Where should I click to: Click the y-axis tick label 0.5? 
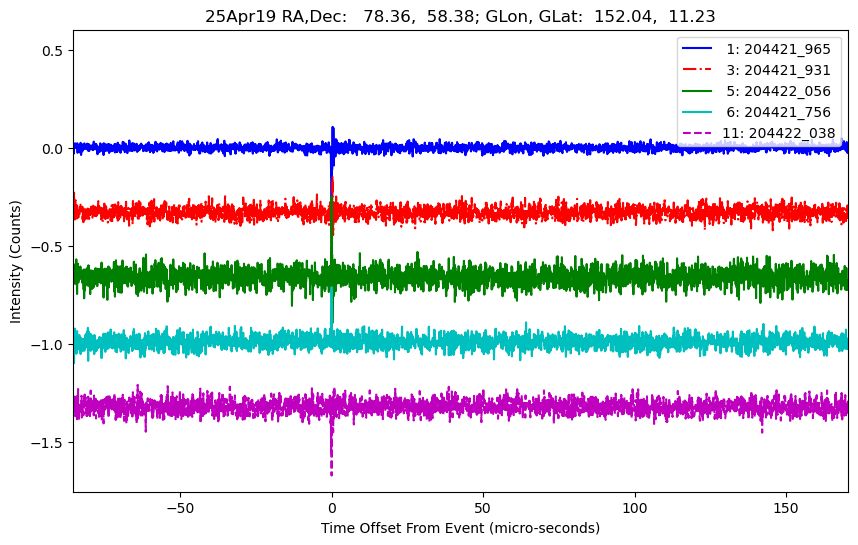tap(53, 51)
